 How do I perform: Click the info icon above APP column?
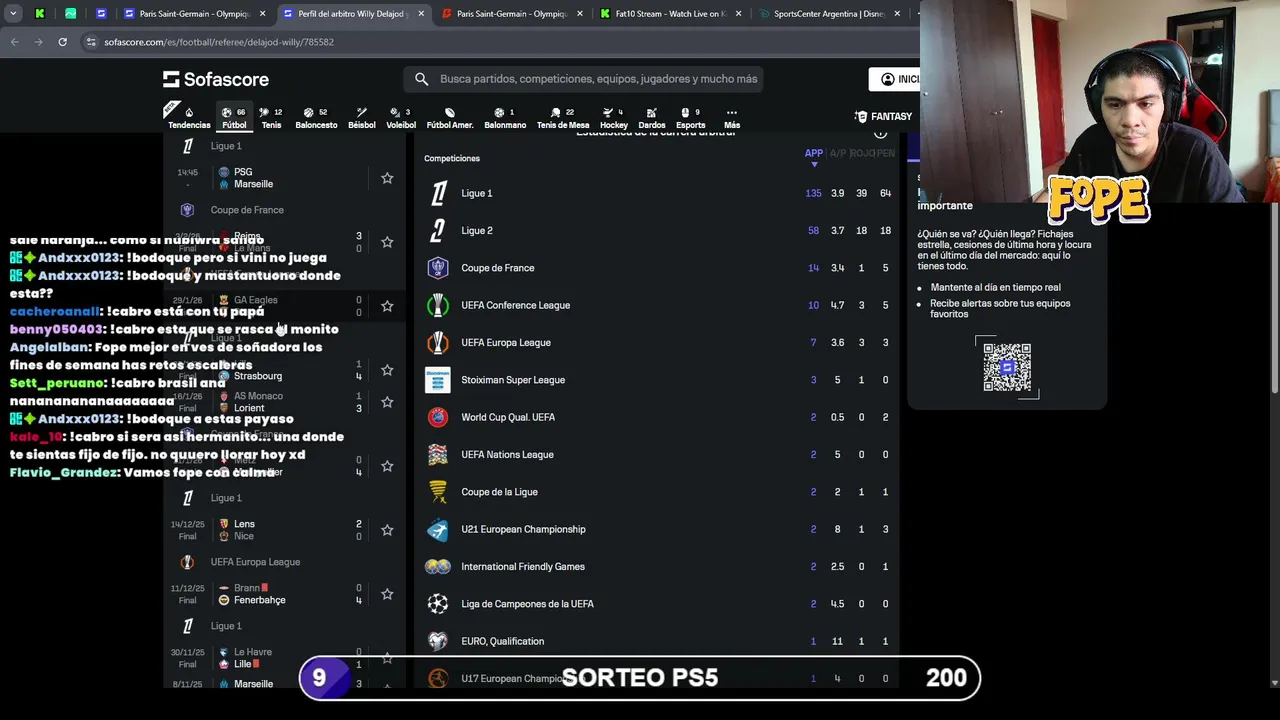880,133
